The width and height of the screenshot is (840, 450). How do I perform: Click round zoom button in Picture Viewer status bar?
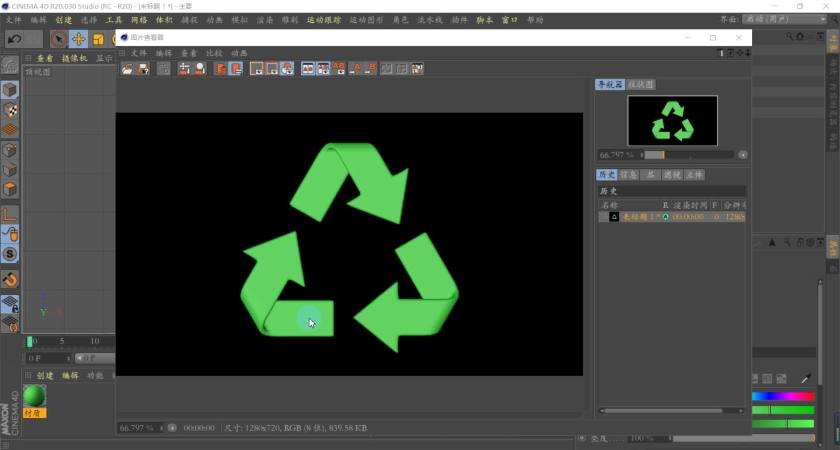(x=172, y=428)
